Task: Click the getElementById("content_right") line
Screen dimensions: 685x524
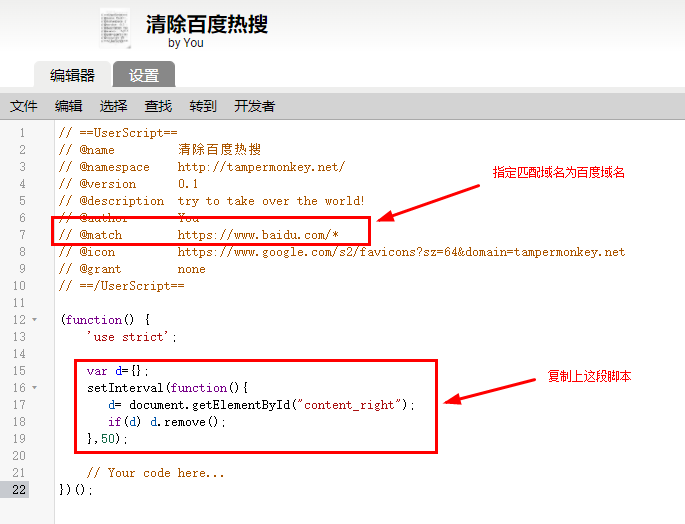Action: pyautogui.click(x=261, y=405)
